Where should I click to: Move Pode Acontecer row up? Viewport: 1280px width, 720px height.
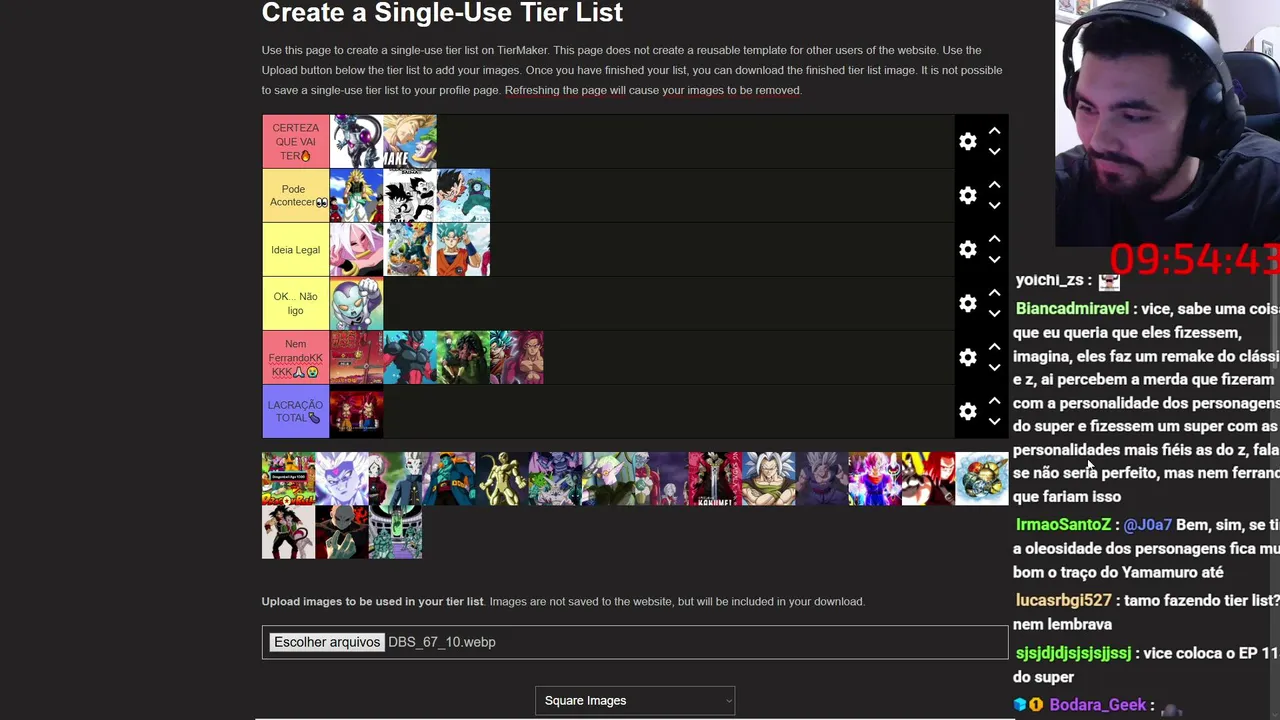(x=994, y=185)
